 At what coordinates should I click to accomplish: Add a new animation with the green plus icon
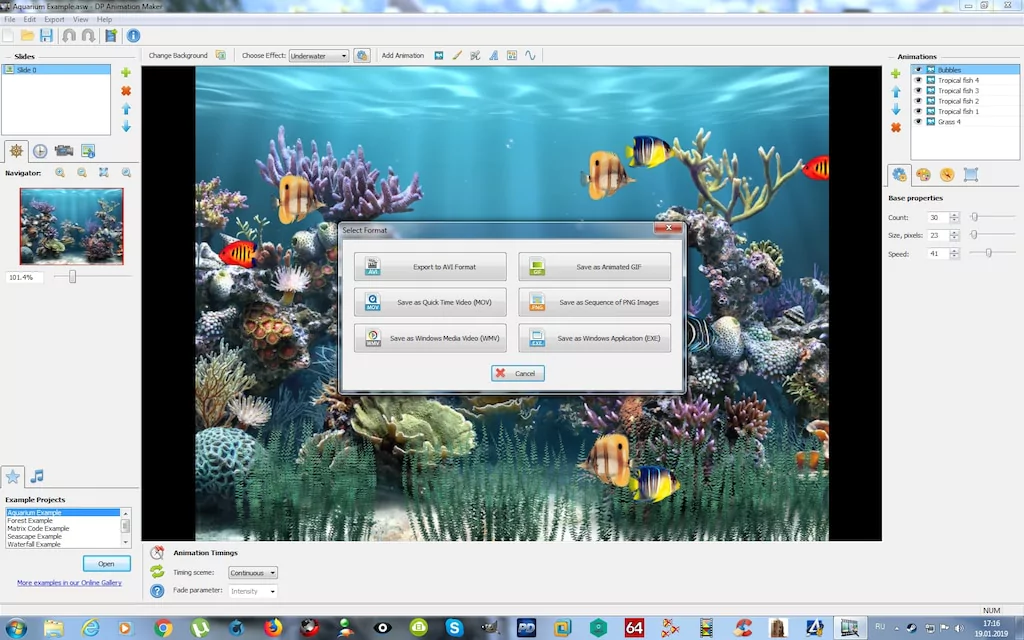pyautogui.click(x=896, y=73)
